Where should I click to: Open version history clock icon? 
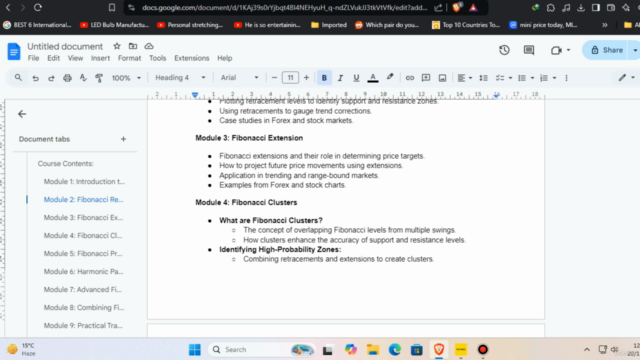click(x=504, y=50)
